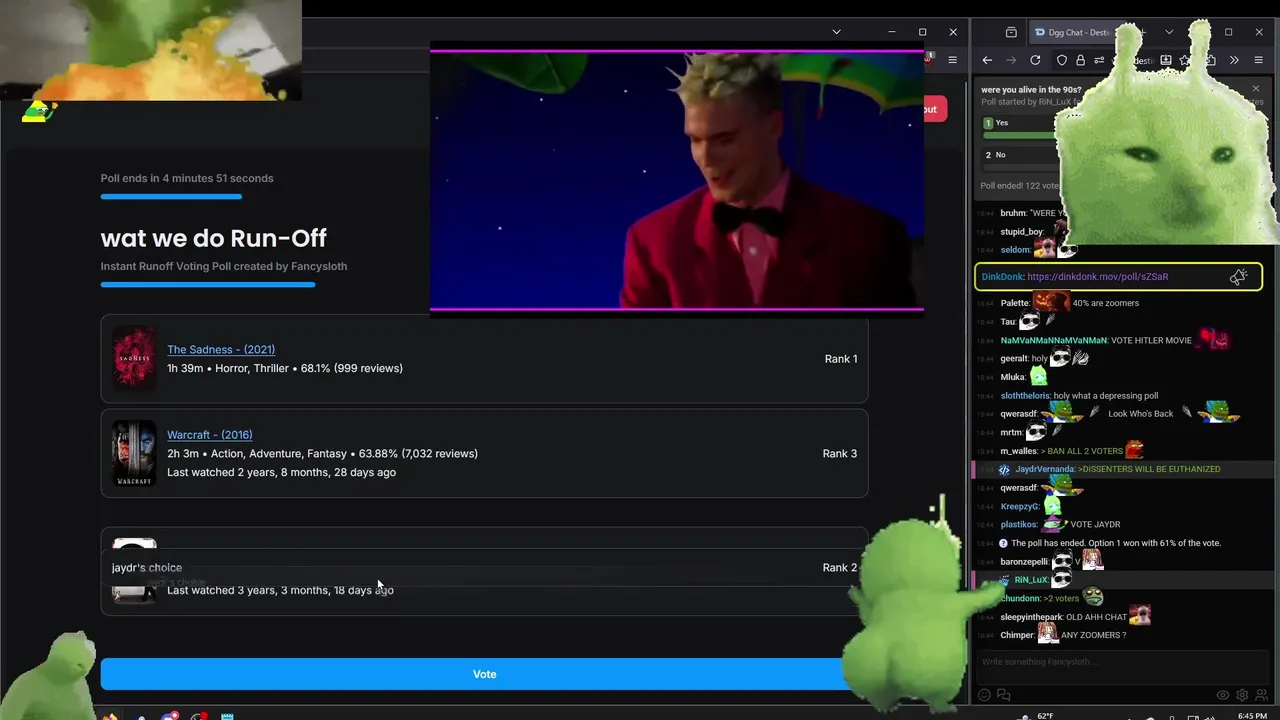List all tabs in chat browser
1280x720 pixels.
pos(1169,32)
